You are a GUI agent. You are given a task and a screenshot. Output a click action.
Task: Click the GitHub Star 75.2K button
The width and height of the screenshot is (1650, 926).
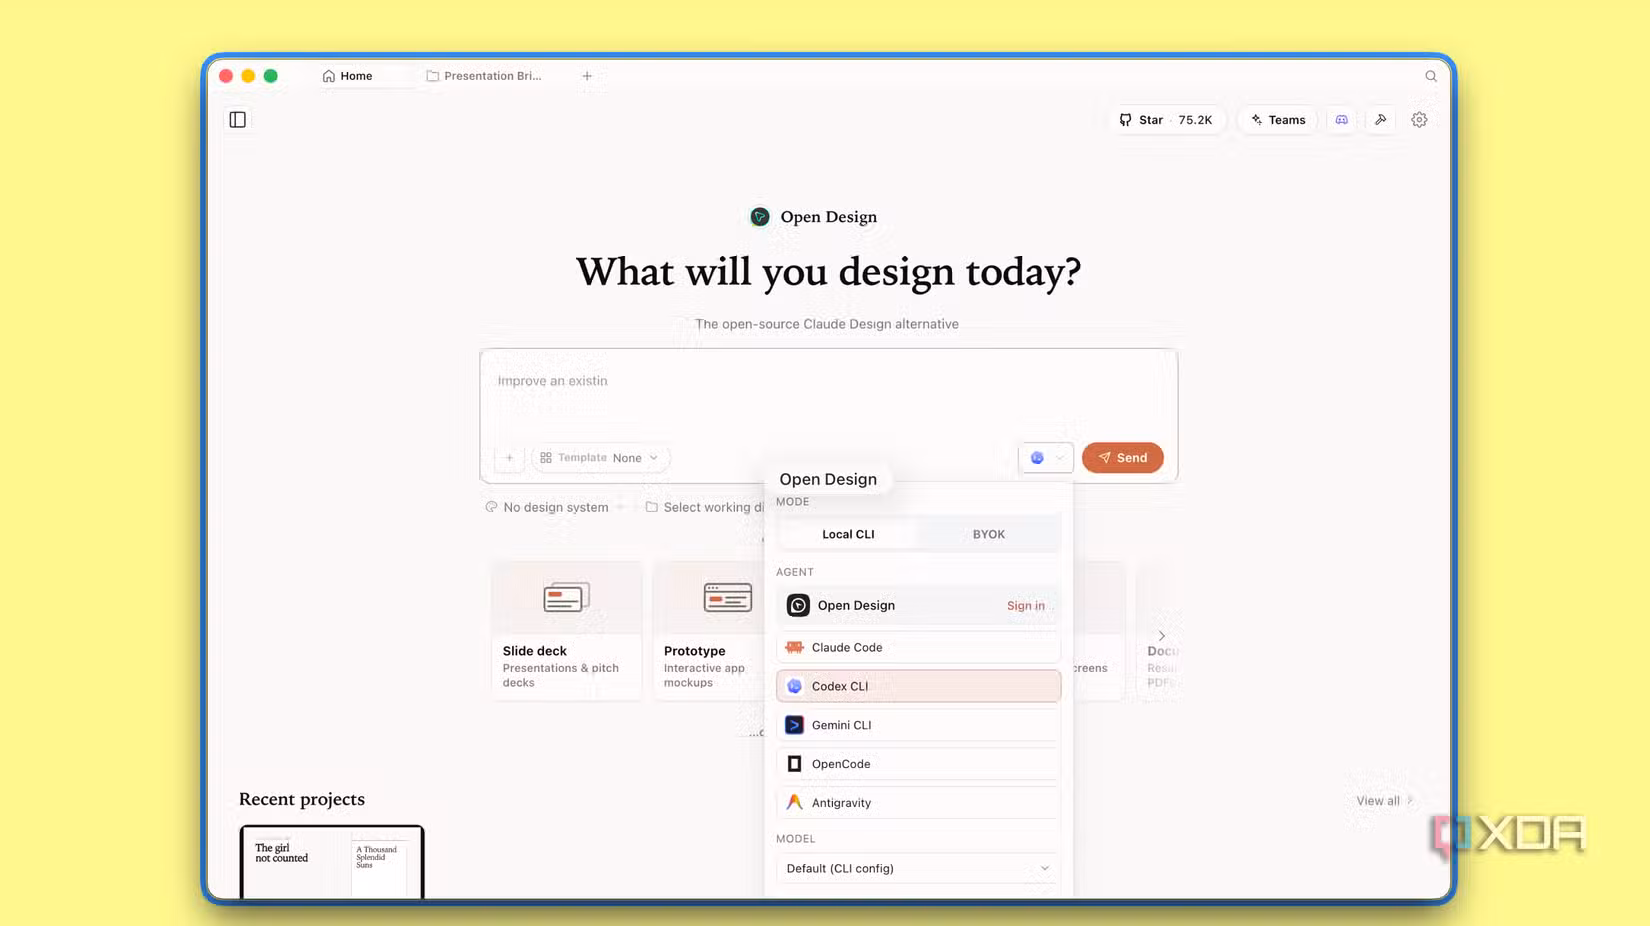click(1166, 120)
